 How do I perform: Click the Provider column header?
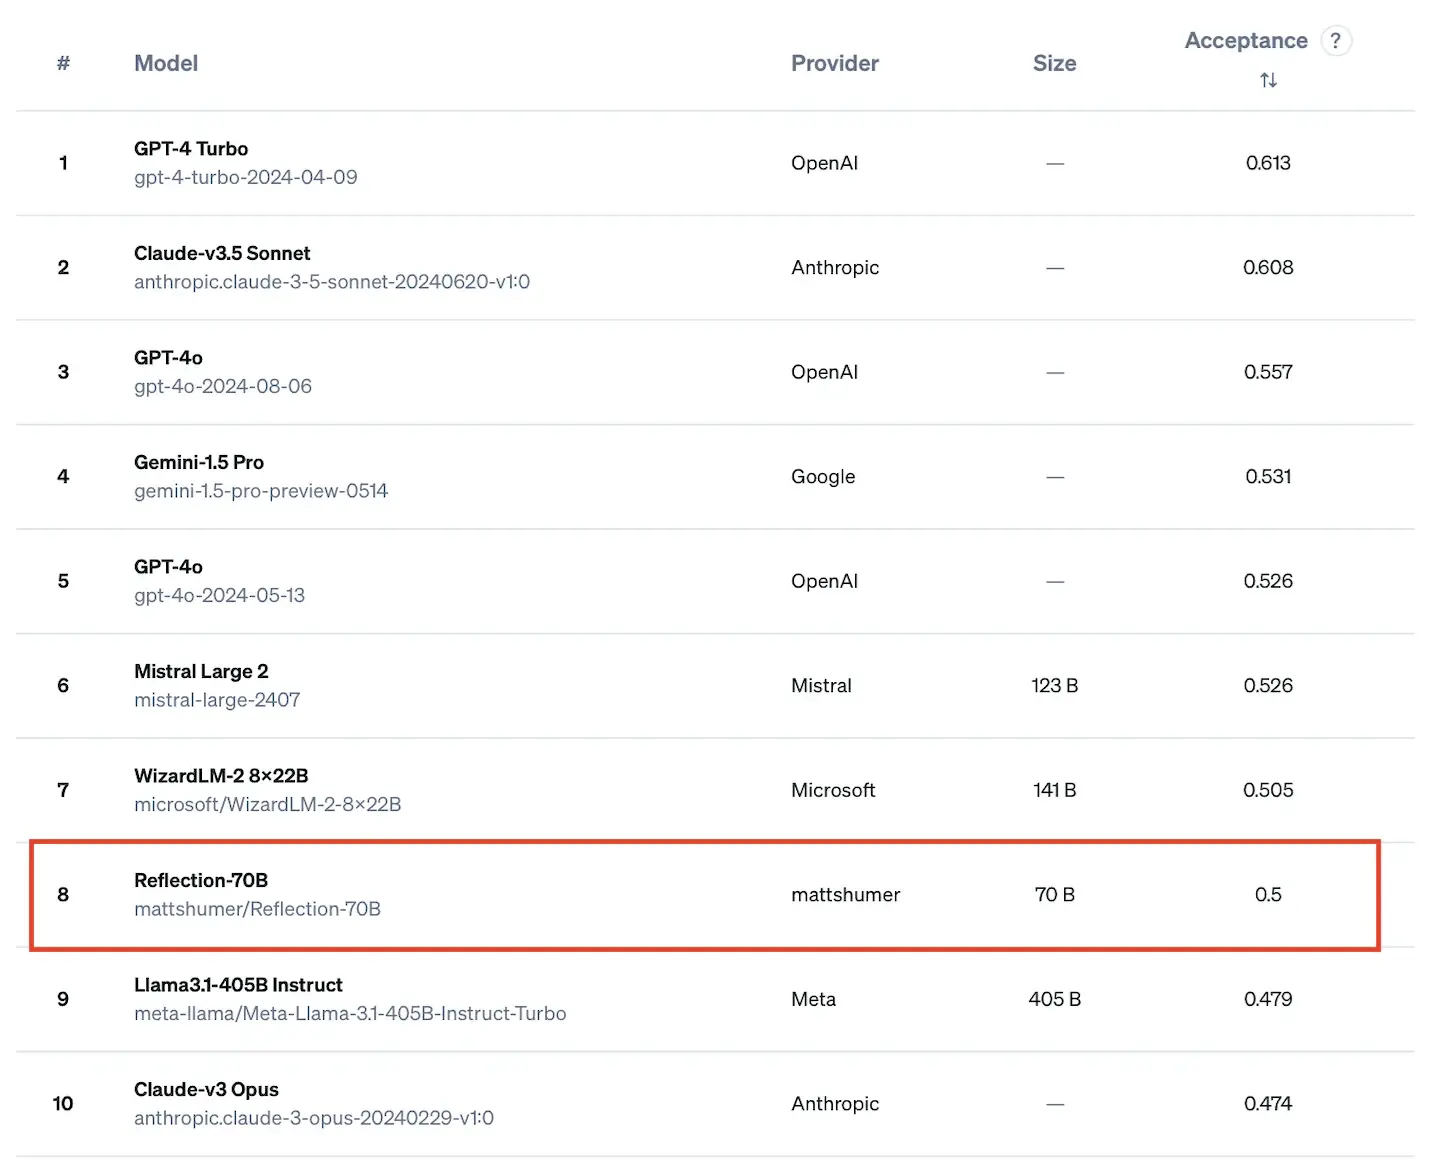coord(835,63)
